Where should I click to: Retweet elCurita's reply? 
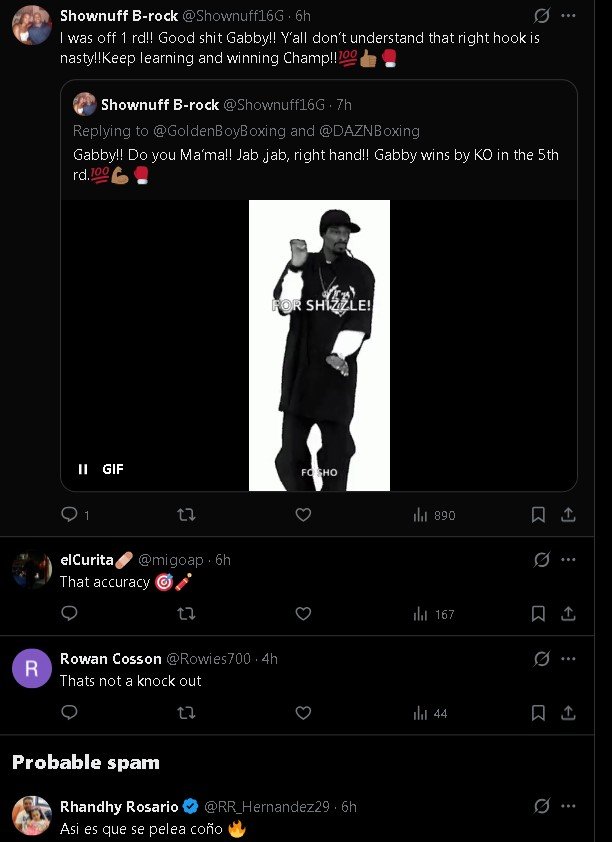186,614
